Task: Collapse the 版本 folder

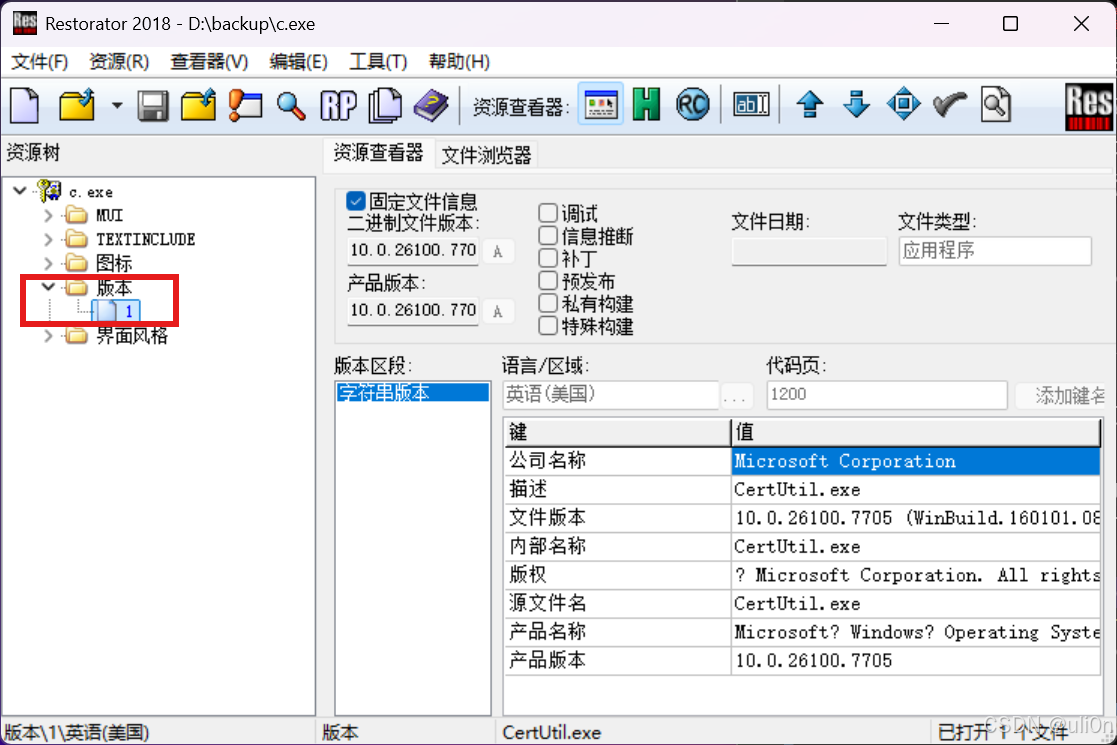Action: coord(48,287)
